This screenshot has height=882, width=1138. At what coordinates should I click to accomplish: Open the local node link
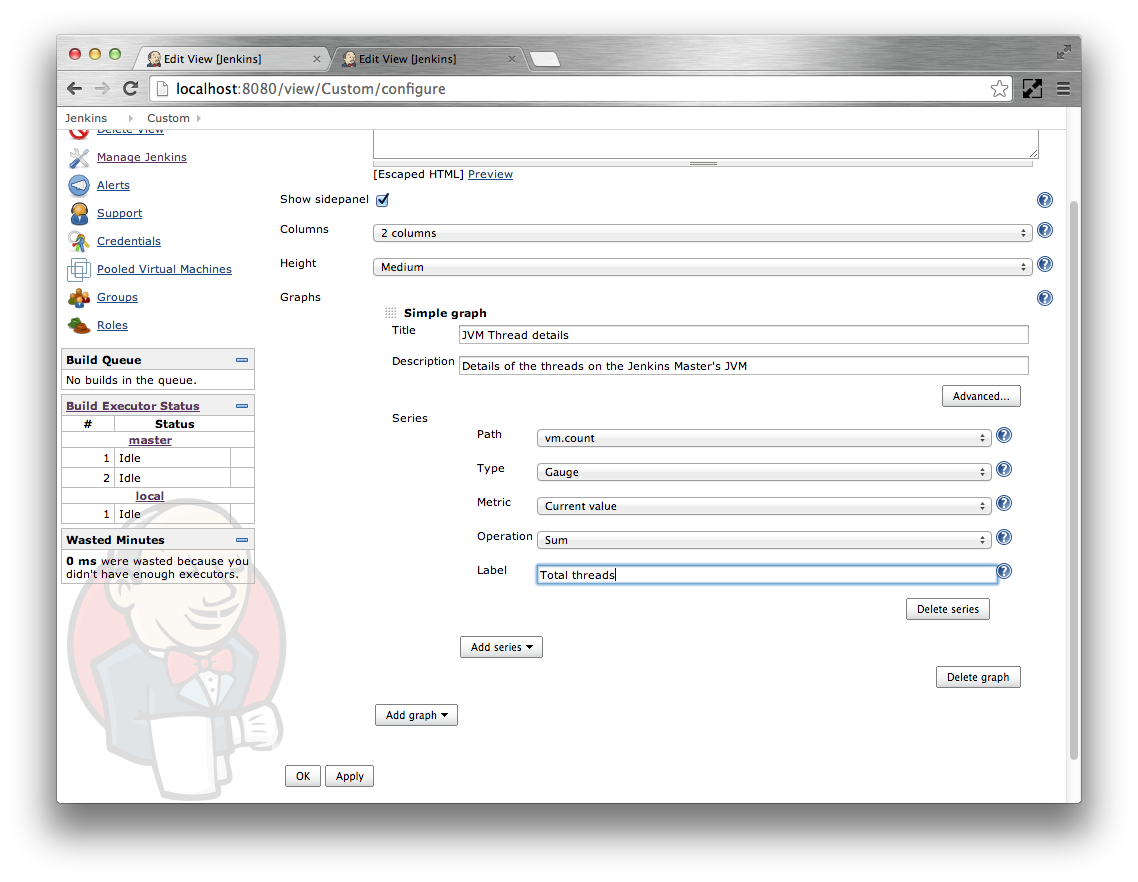point(150,496)
